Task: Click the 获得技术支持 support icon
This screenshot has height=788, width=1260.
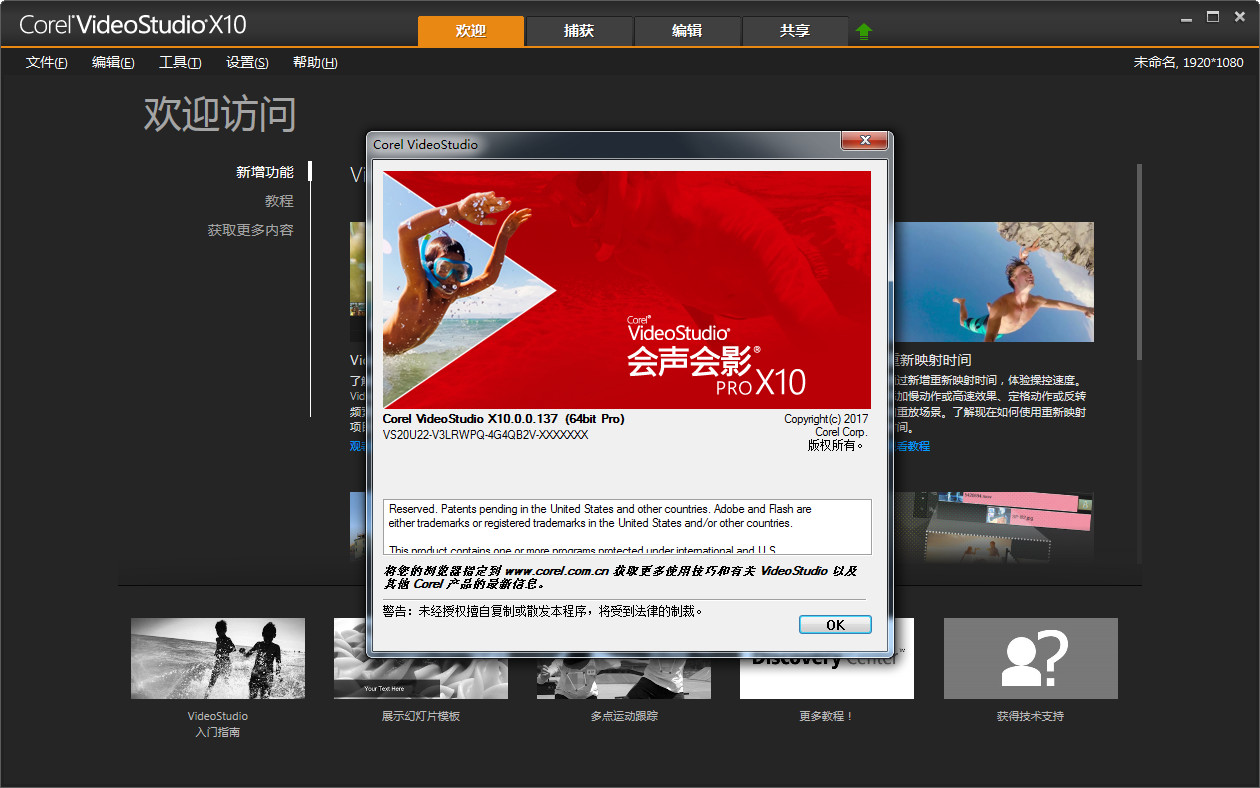Action: (x=1031, y=658)
